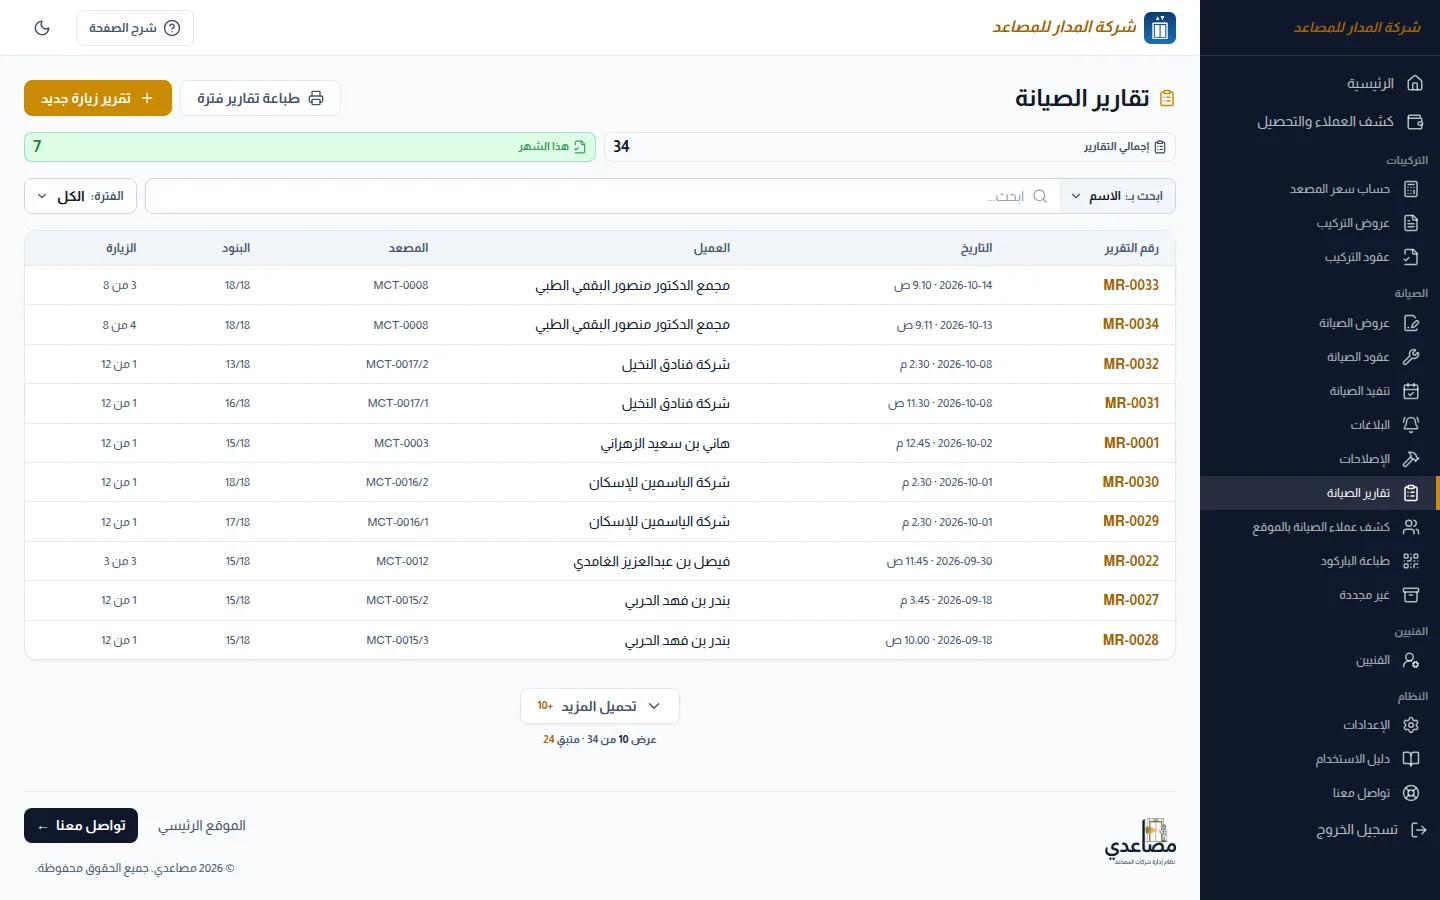Click the elevator logo icon in the header
Image resolution: width=1440 pixels, height=900 pixels.
click(1160, 28)
